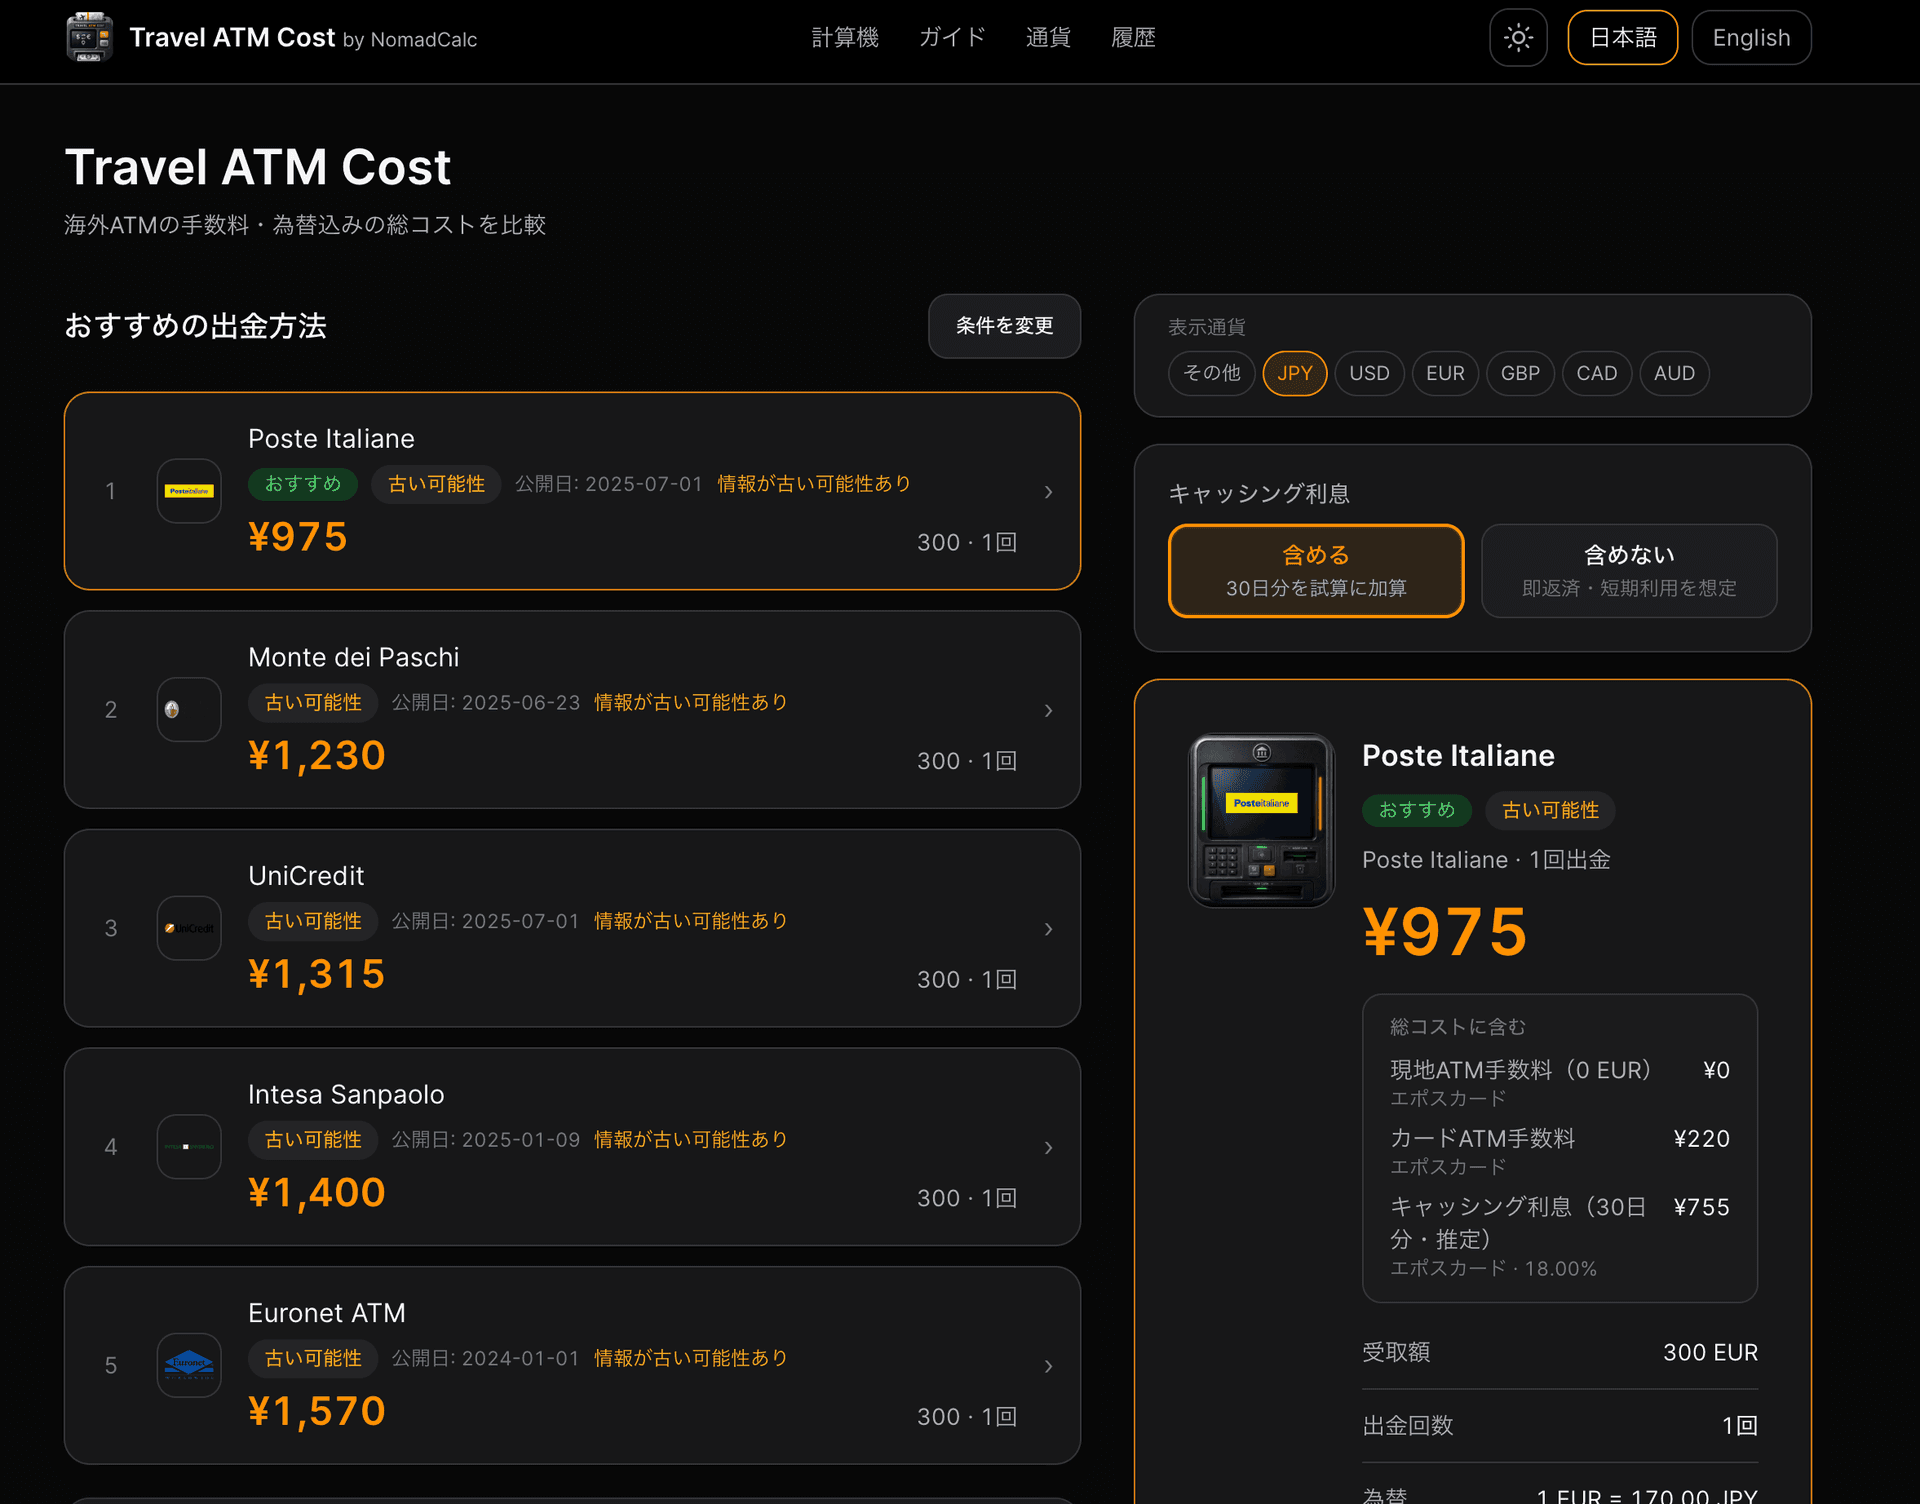Click the 公開日: 2025-06-23 date text
1920x1504 pixels.
coord(486,703)
